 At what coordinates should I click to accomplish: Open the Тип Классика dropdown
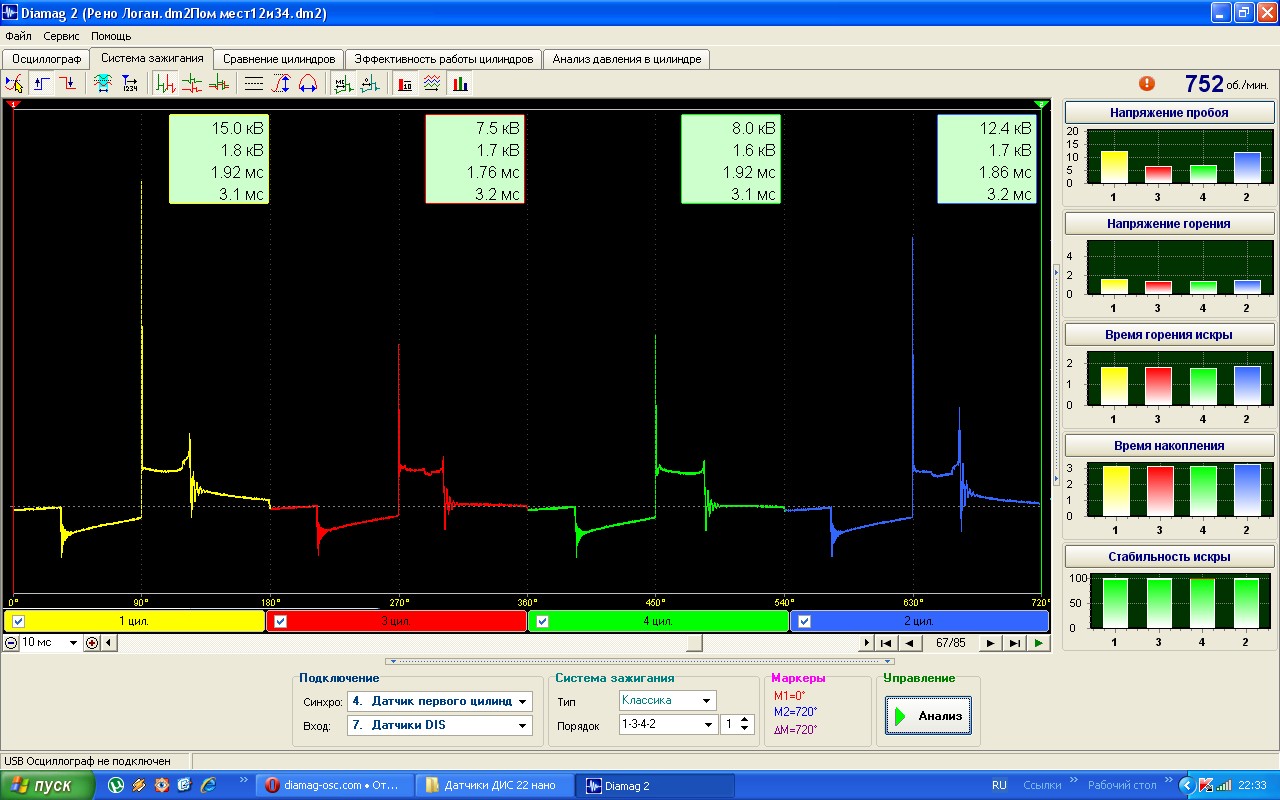(x=707, y=701)
